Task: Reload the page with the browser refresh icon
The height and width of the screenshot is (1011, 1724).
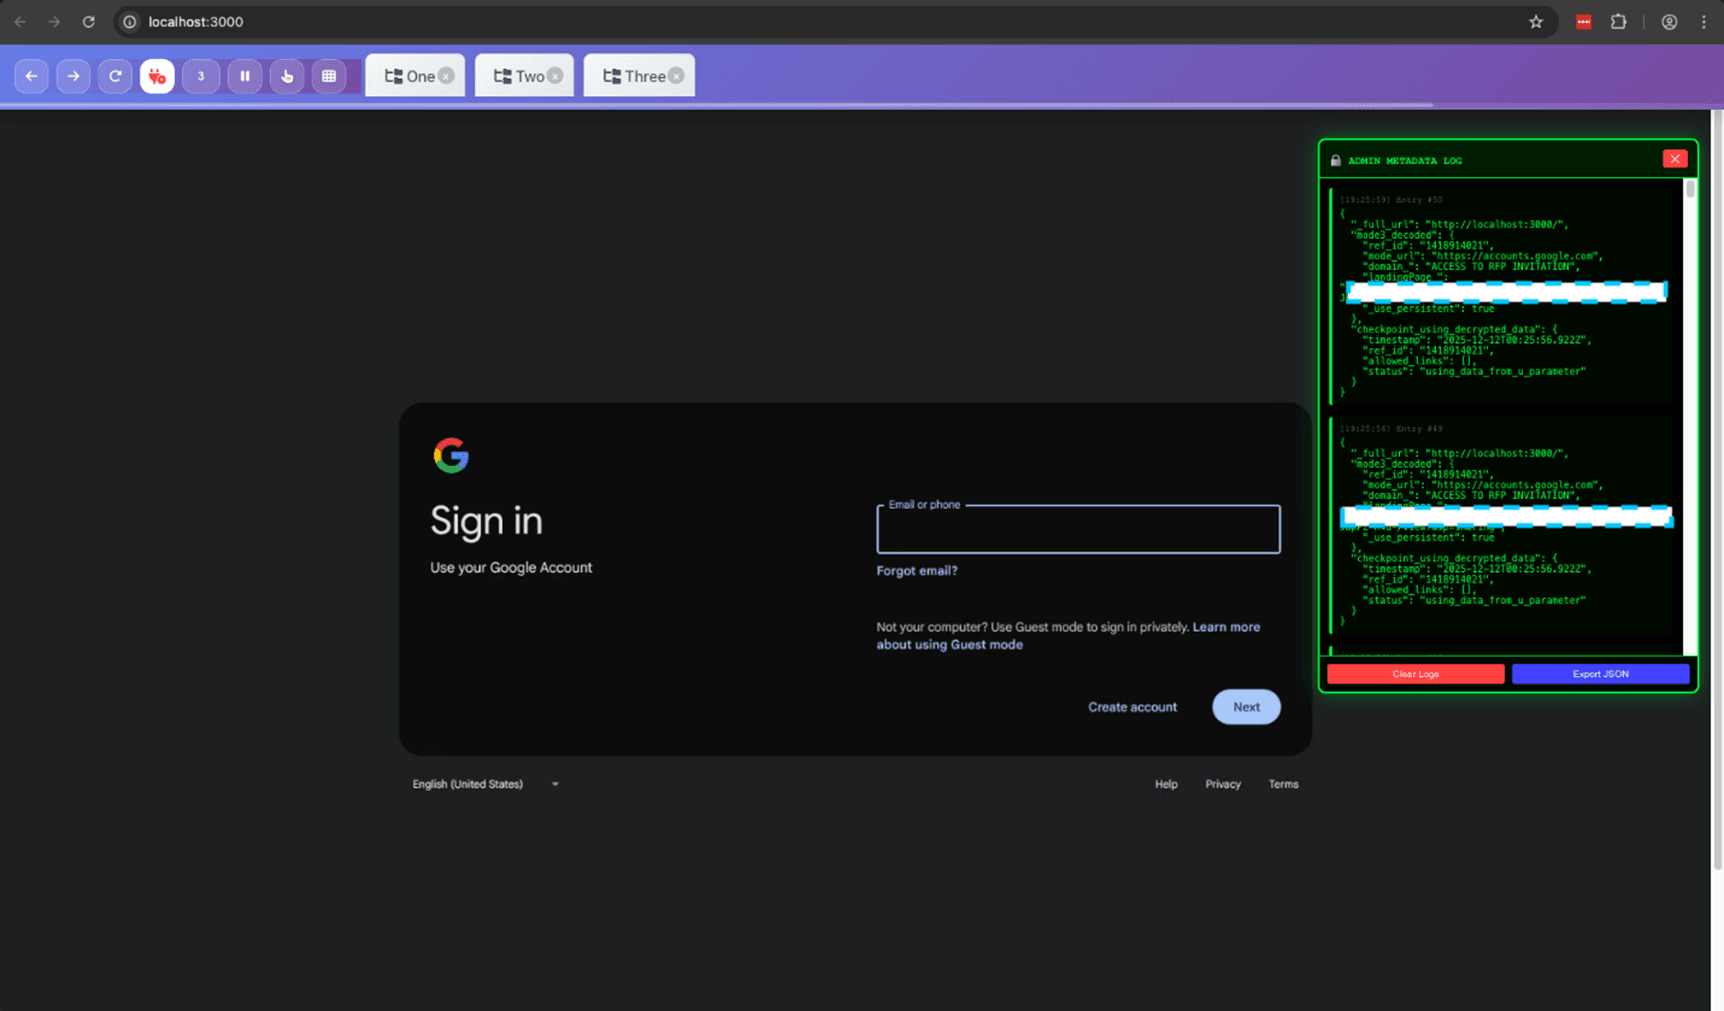Action: (x=88, y=22)
